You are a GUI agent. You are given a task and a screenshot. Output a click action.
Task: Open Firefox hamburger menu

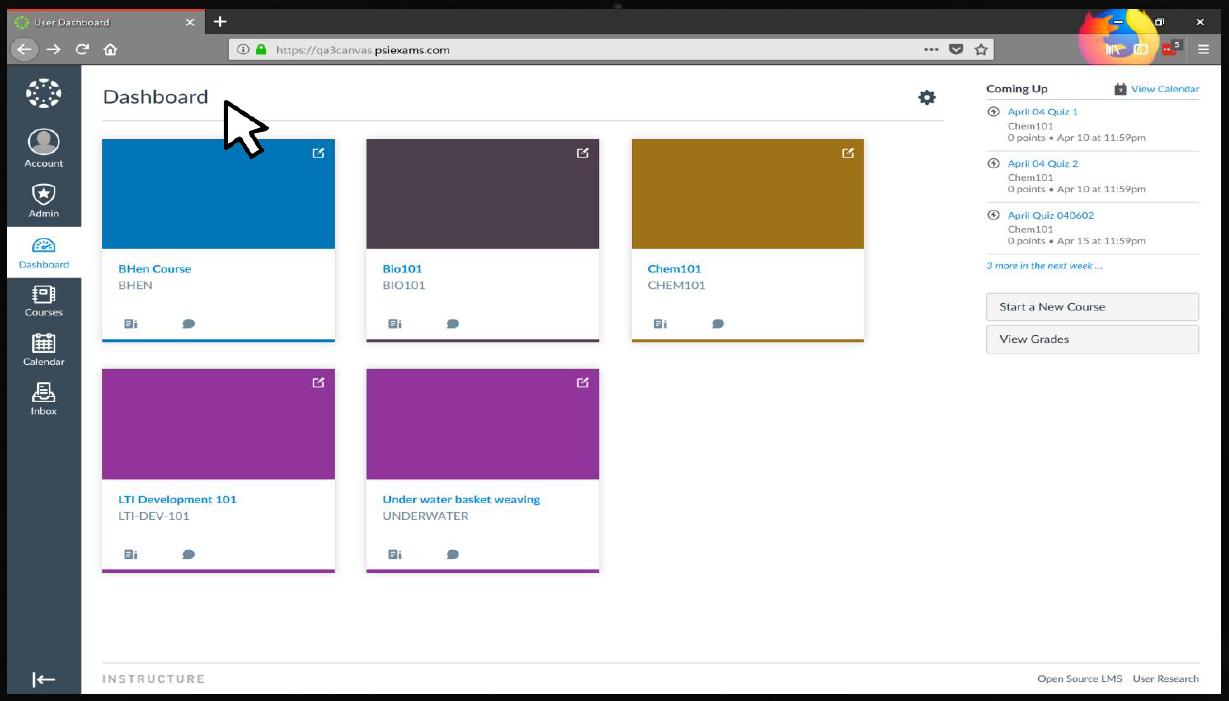tap(1203, 49)
